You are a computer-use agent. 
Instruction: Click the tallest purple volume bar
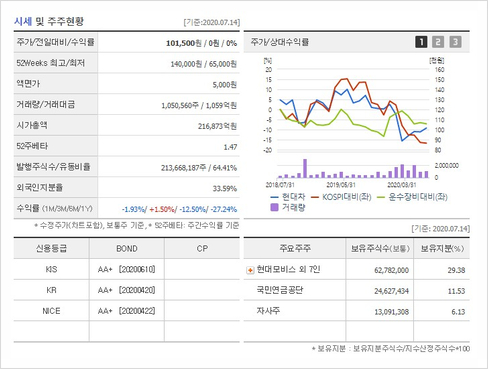coord(305,168)
